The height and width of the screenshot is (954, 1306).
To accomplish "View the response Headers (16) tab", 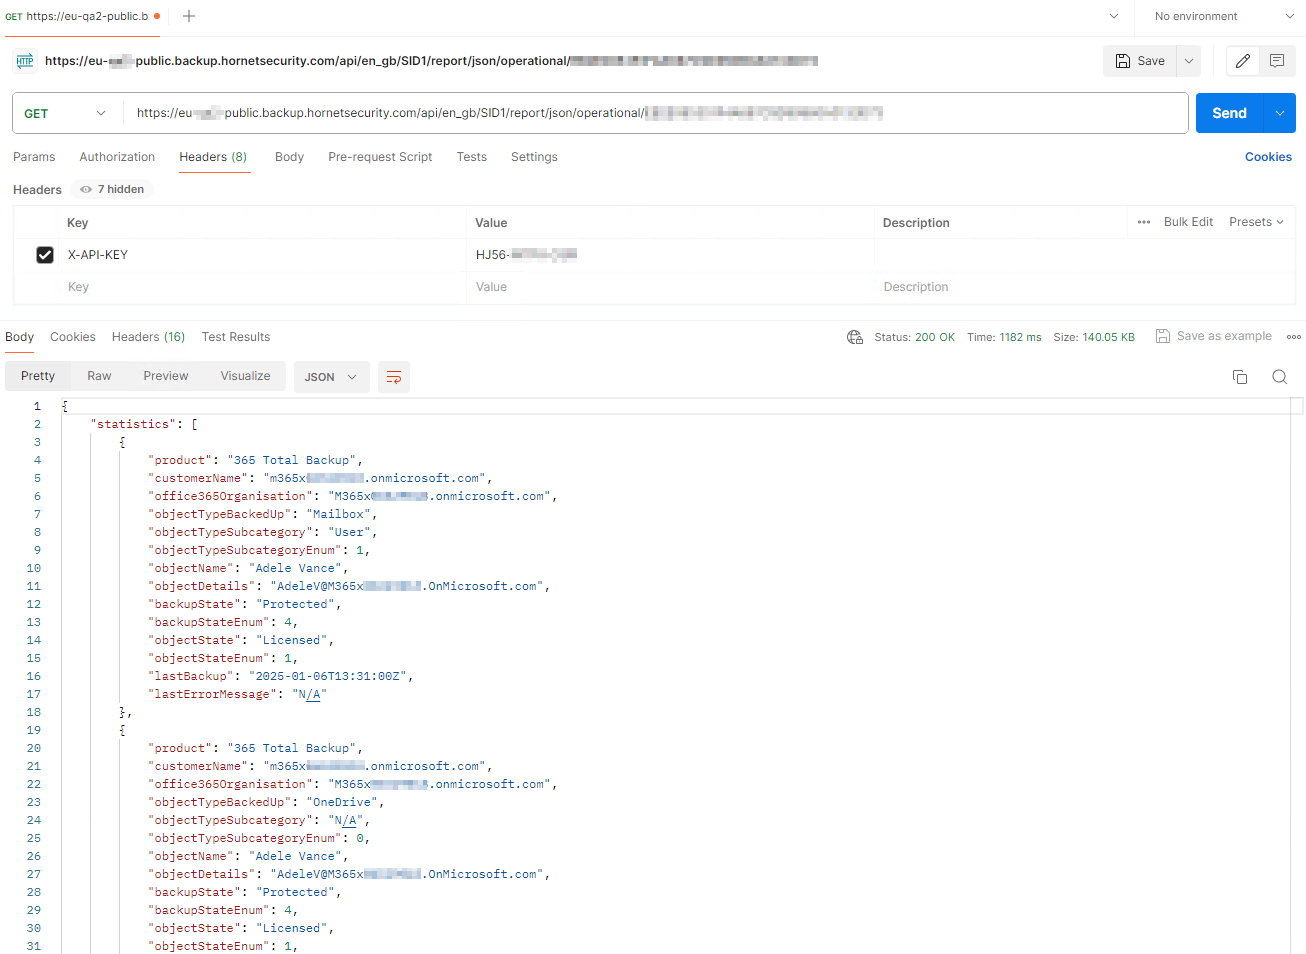I will click(x=148, y=337).
